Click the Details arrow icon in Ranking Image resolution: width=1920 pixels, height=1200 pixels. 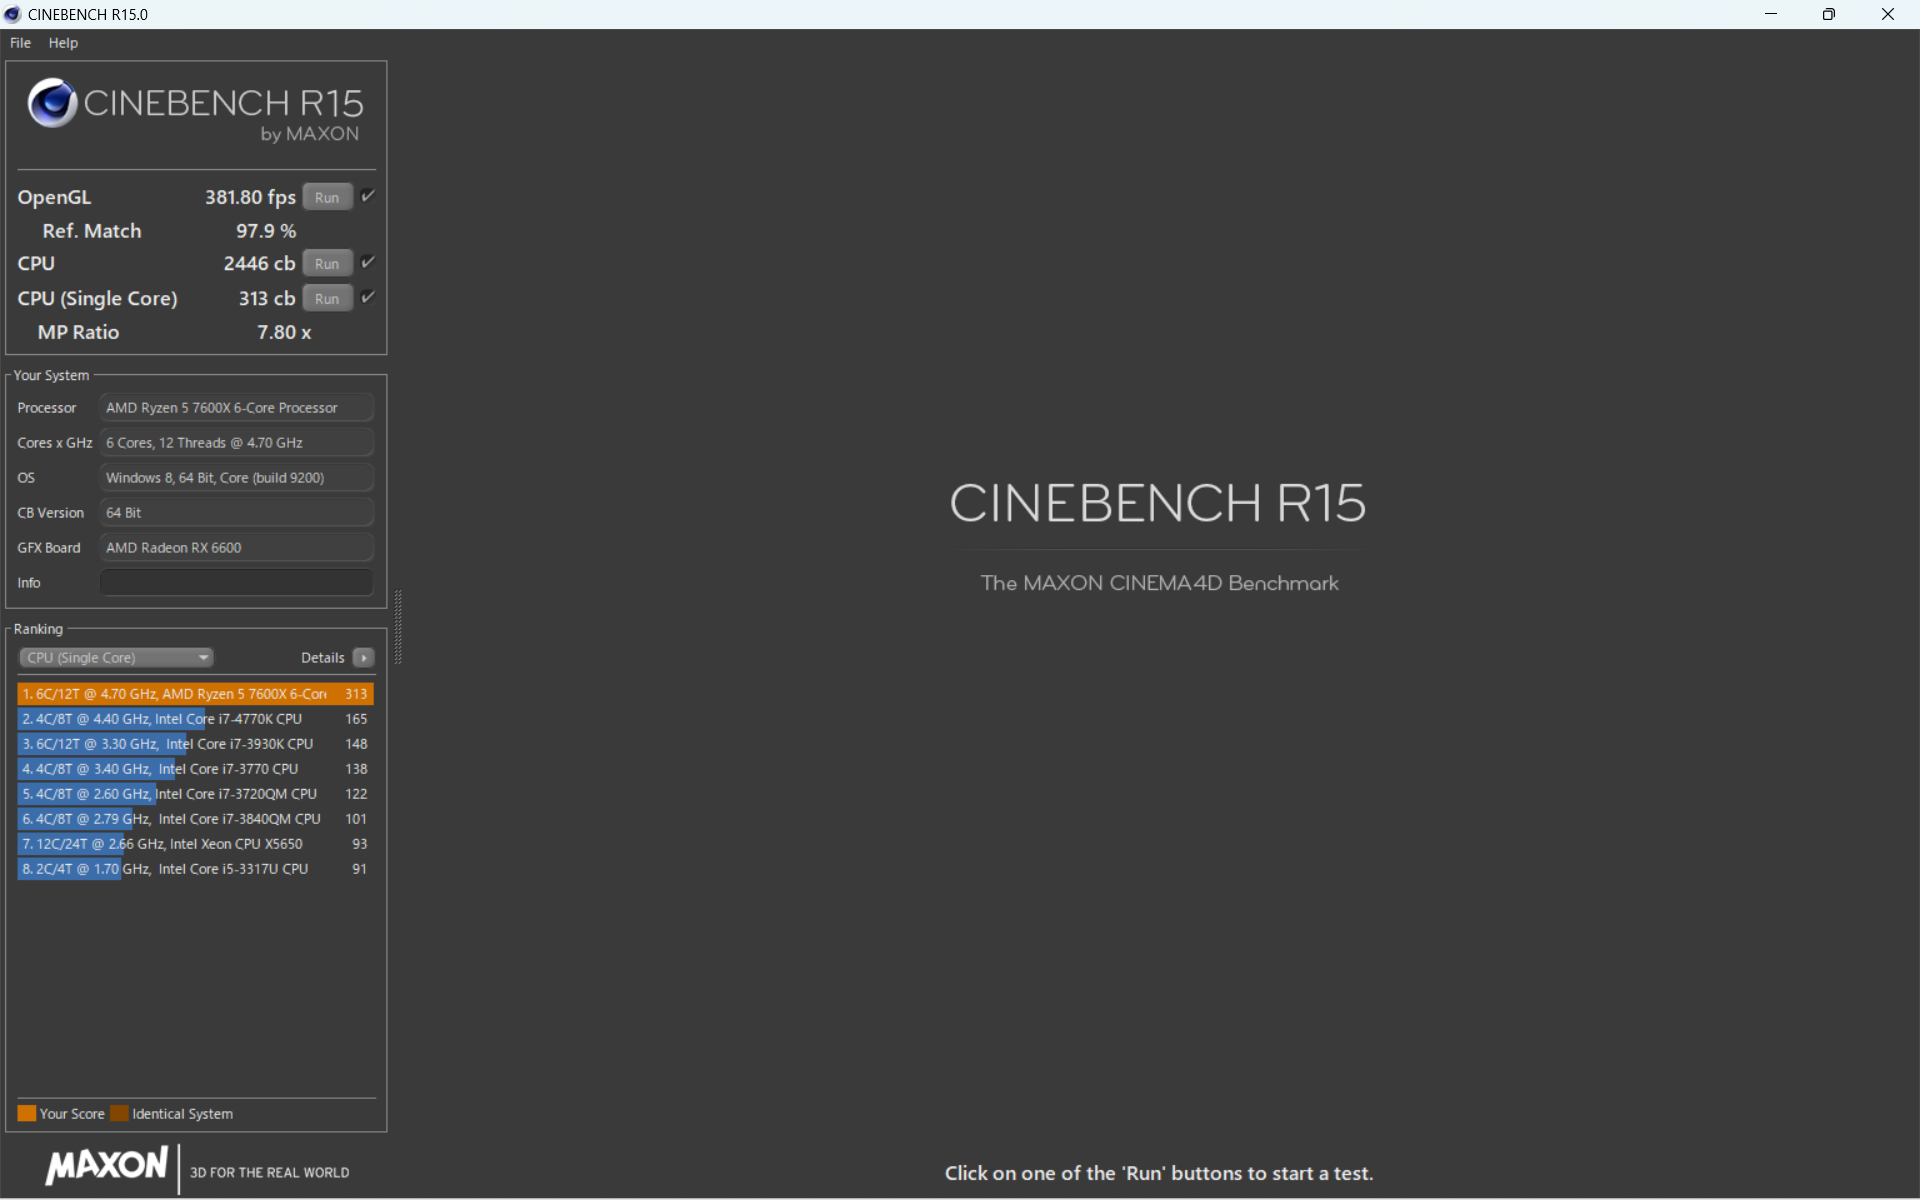pos(364,658)
